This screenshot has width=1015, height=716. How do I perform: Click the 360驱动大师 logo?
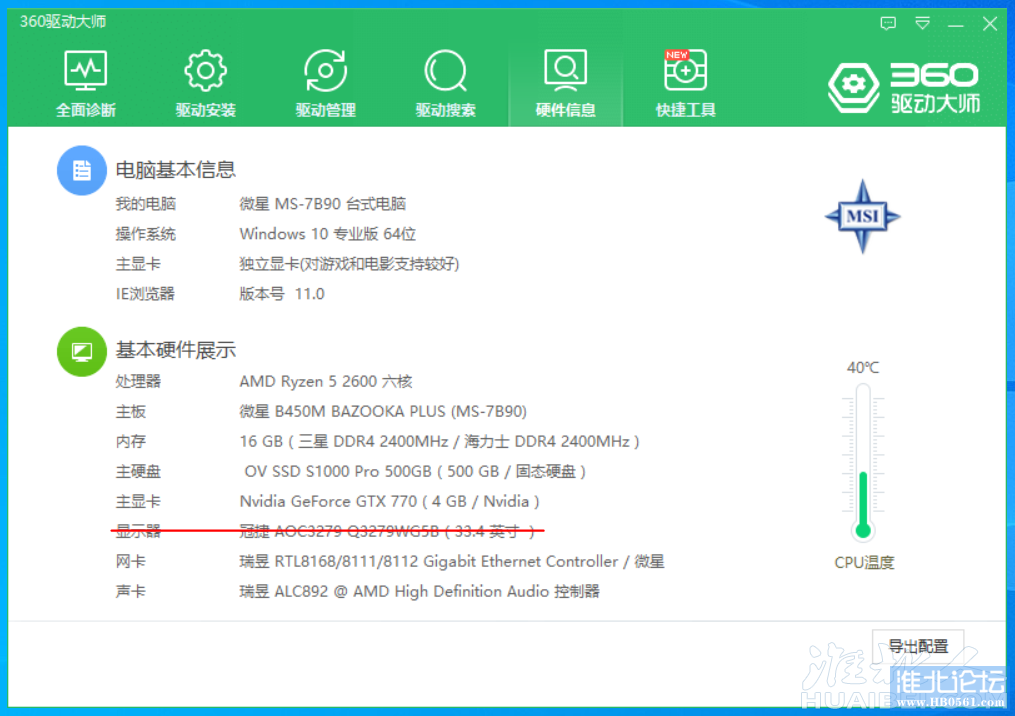tap(904, 87)
